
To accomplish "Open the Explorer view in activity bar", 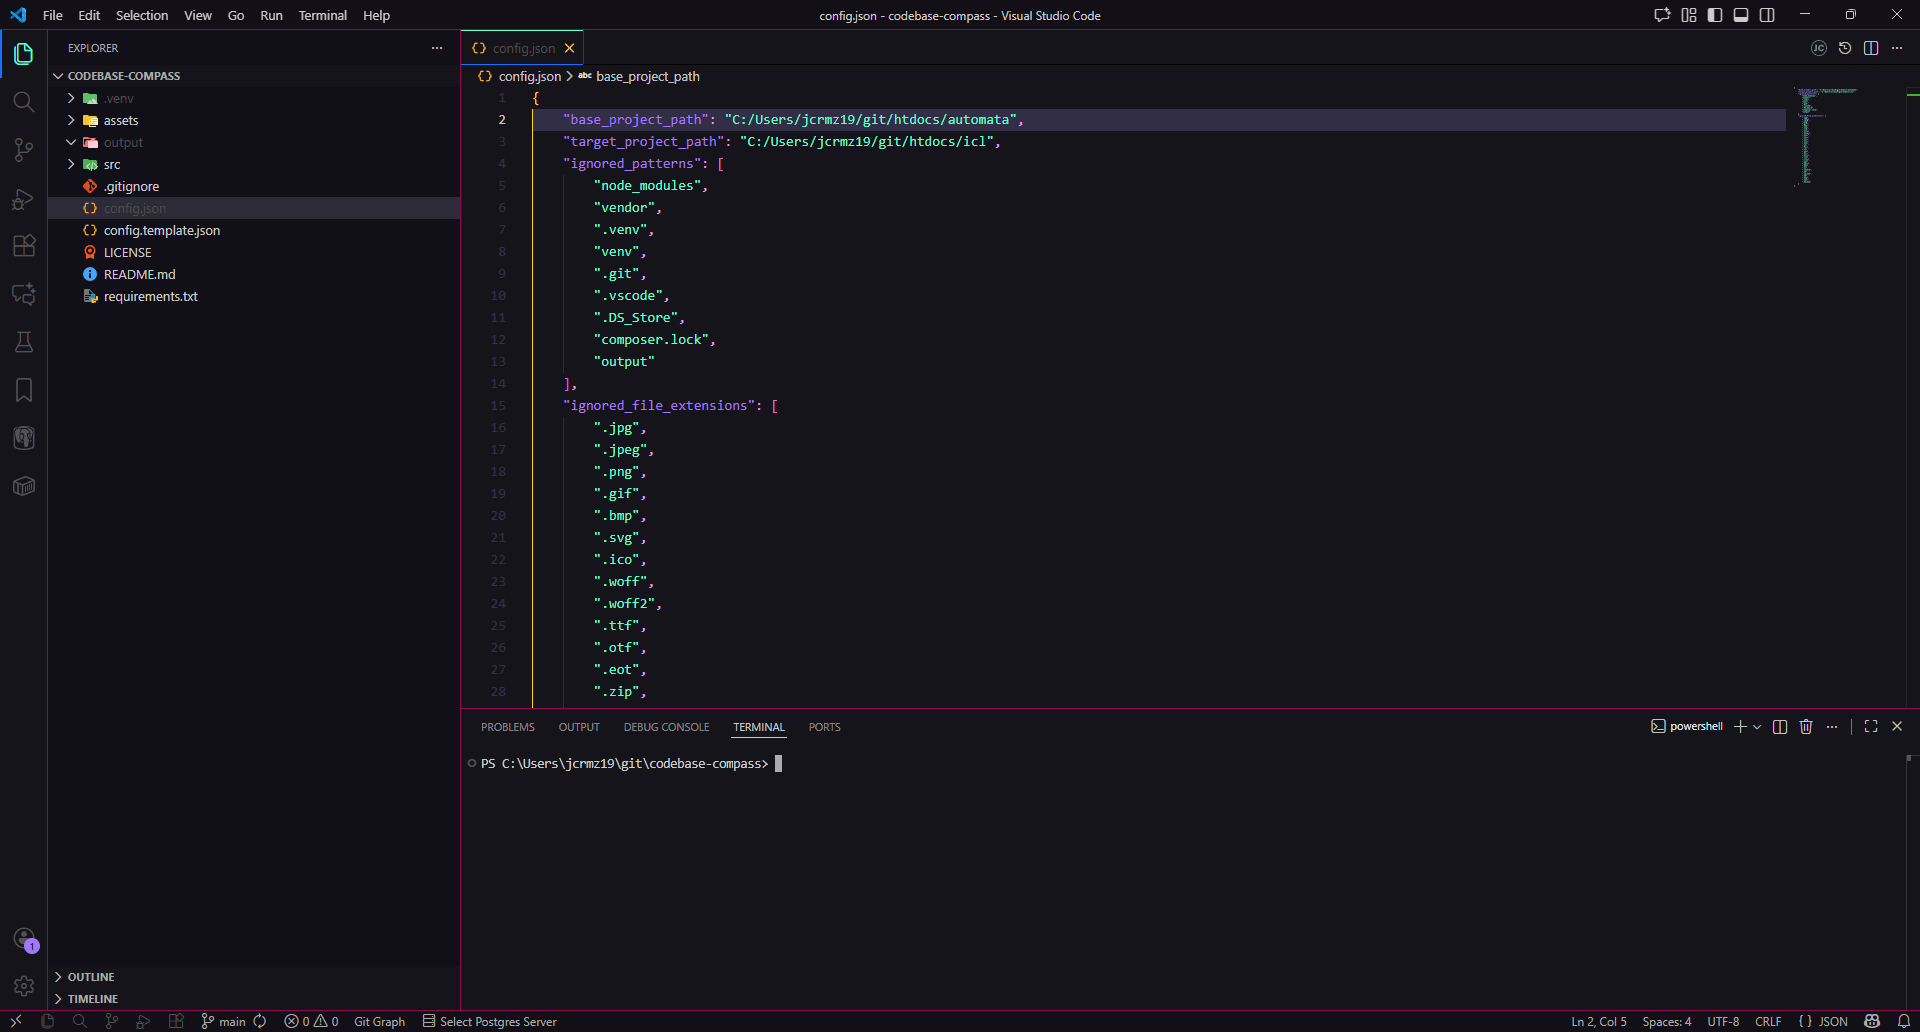I will [x=24, y=54].
